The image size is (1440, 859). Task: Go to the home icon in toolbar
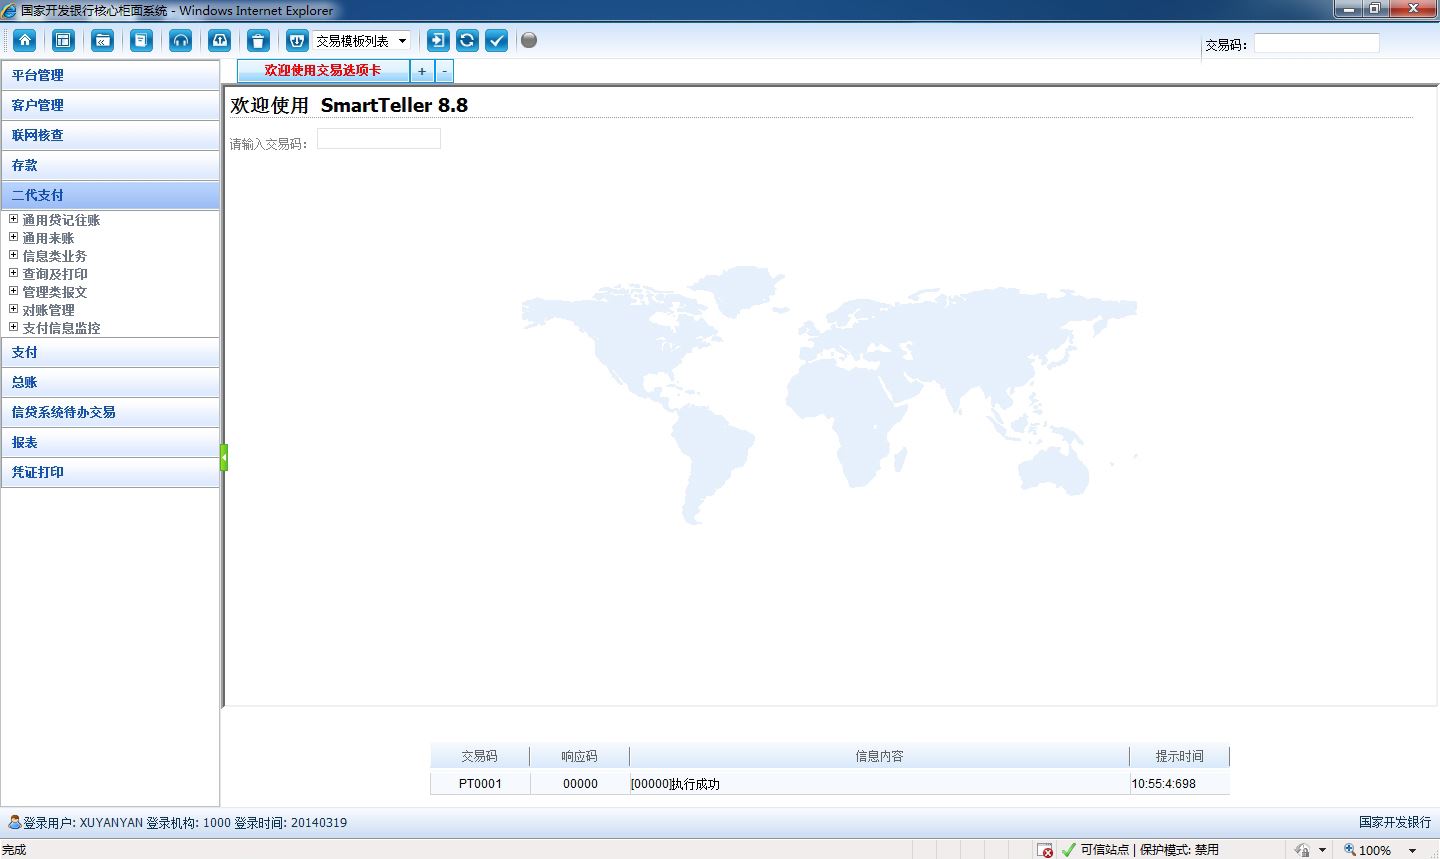[25, 40]
